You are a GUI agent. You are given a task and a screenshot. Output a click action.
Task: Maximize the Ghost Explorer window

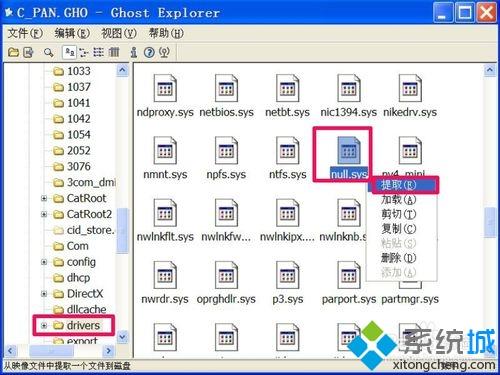(x=465, y=13)
